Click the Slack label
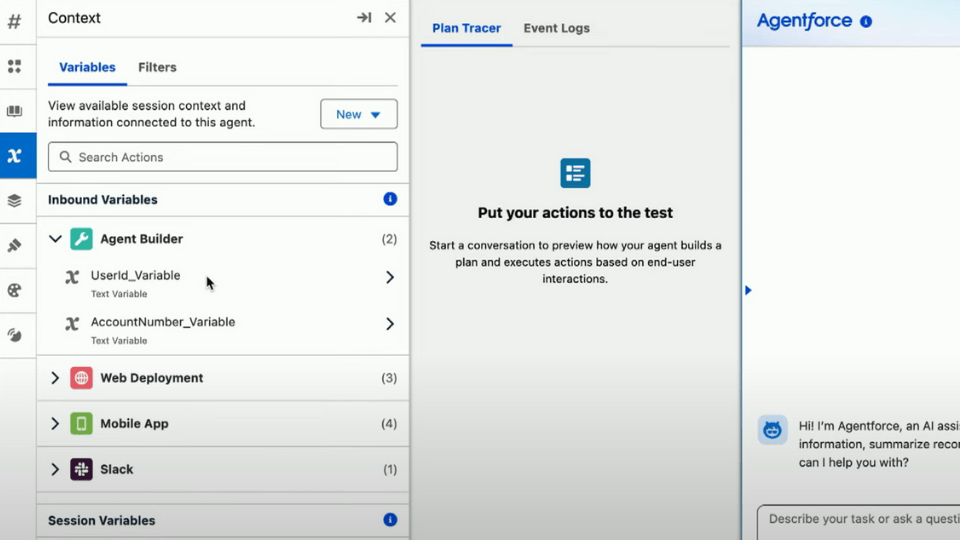Image resolution: width=960 pixels, height=540 pixels. (116, 470)
